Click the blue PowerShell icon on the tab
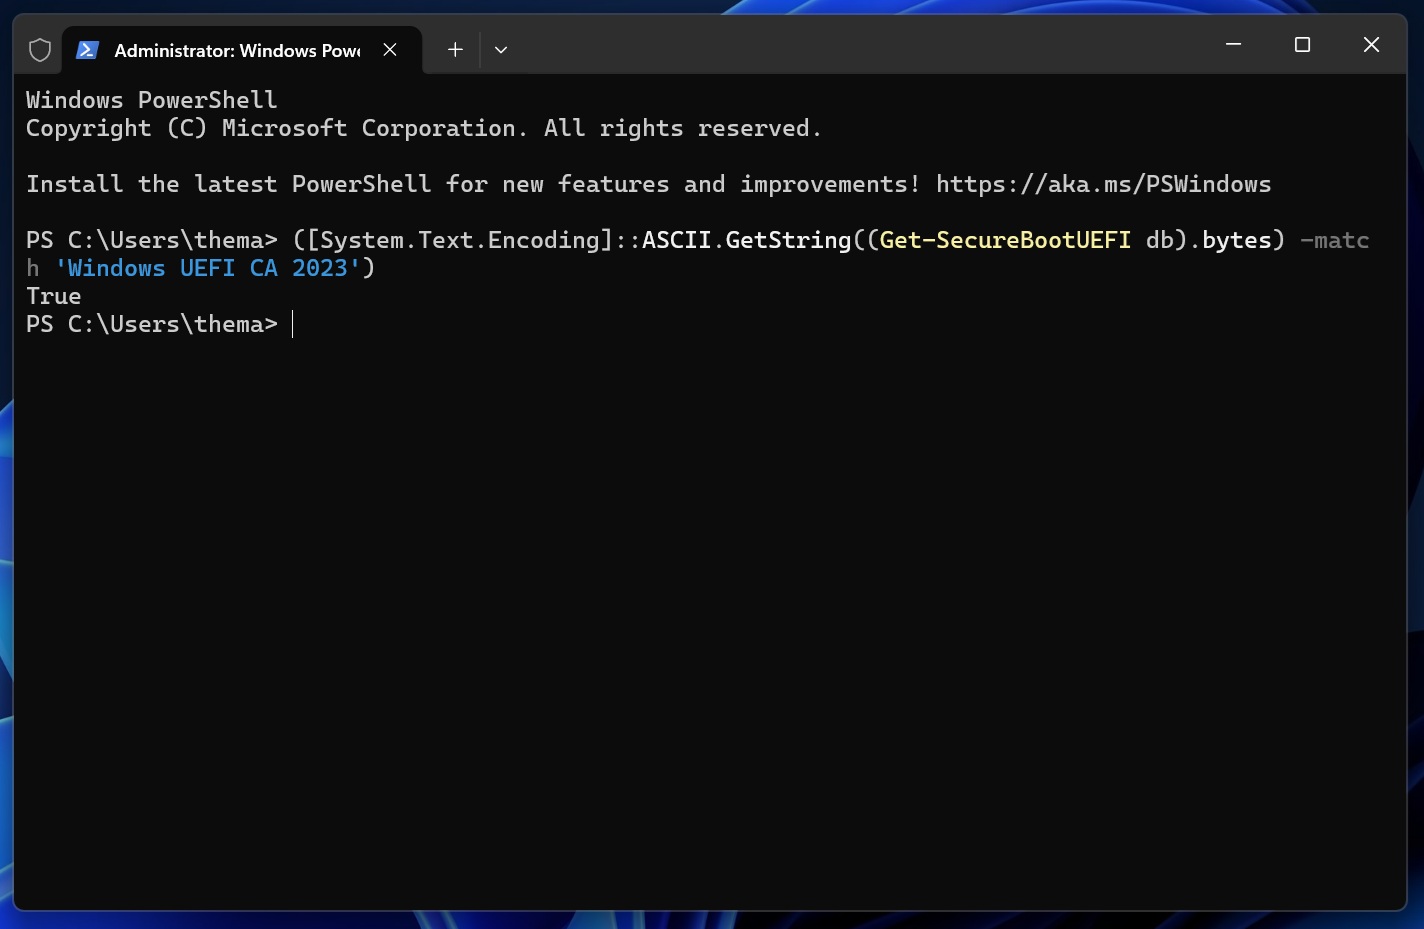 (x=87, y=49)
